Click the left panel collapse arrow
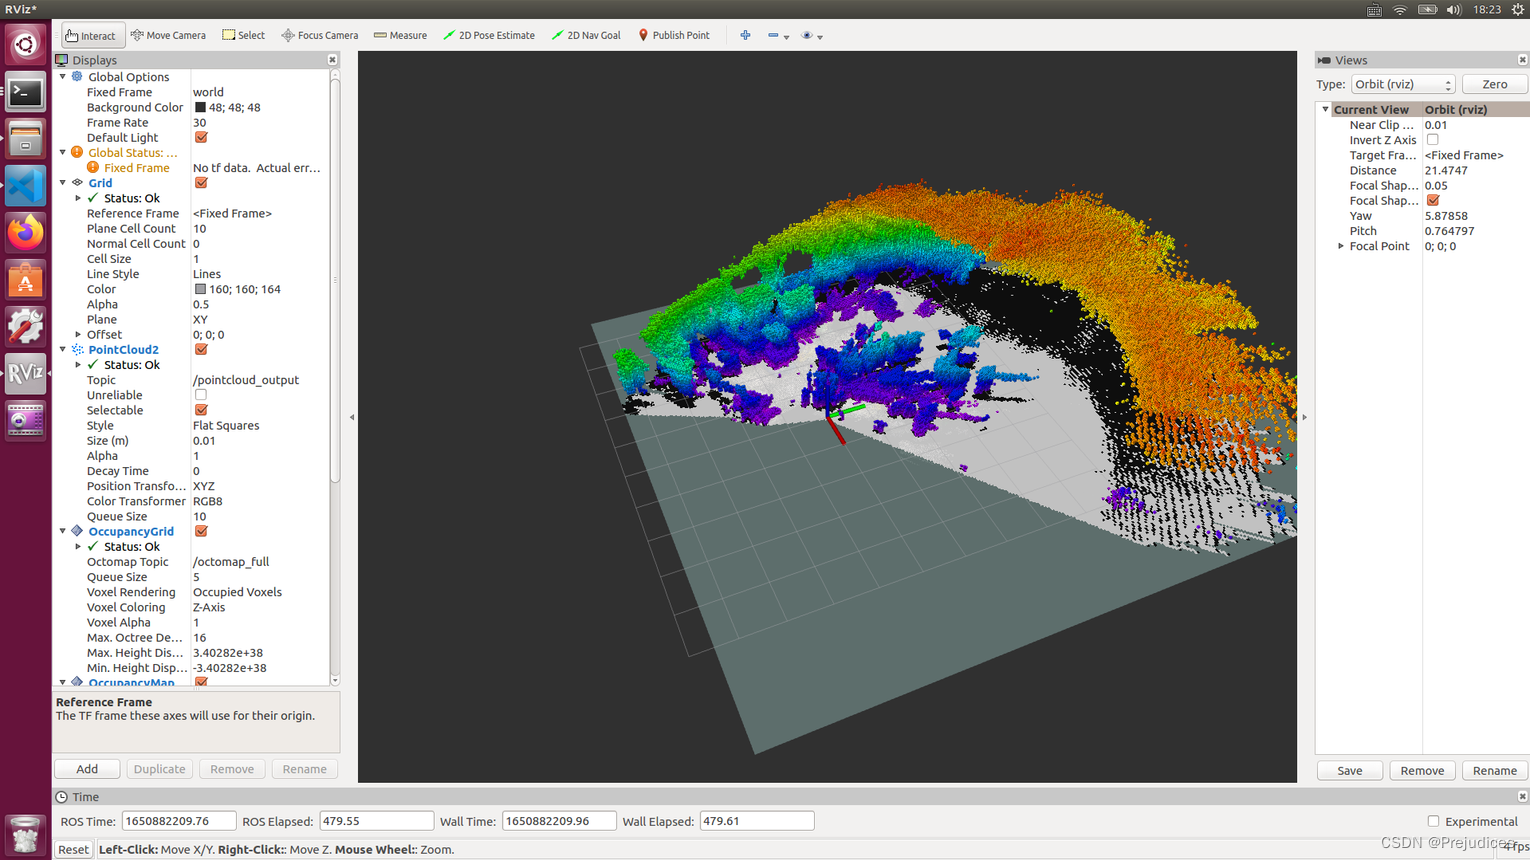This screenshot has height=860, width=1530. [x=352, y=417]
